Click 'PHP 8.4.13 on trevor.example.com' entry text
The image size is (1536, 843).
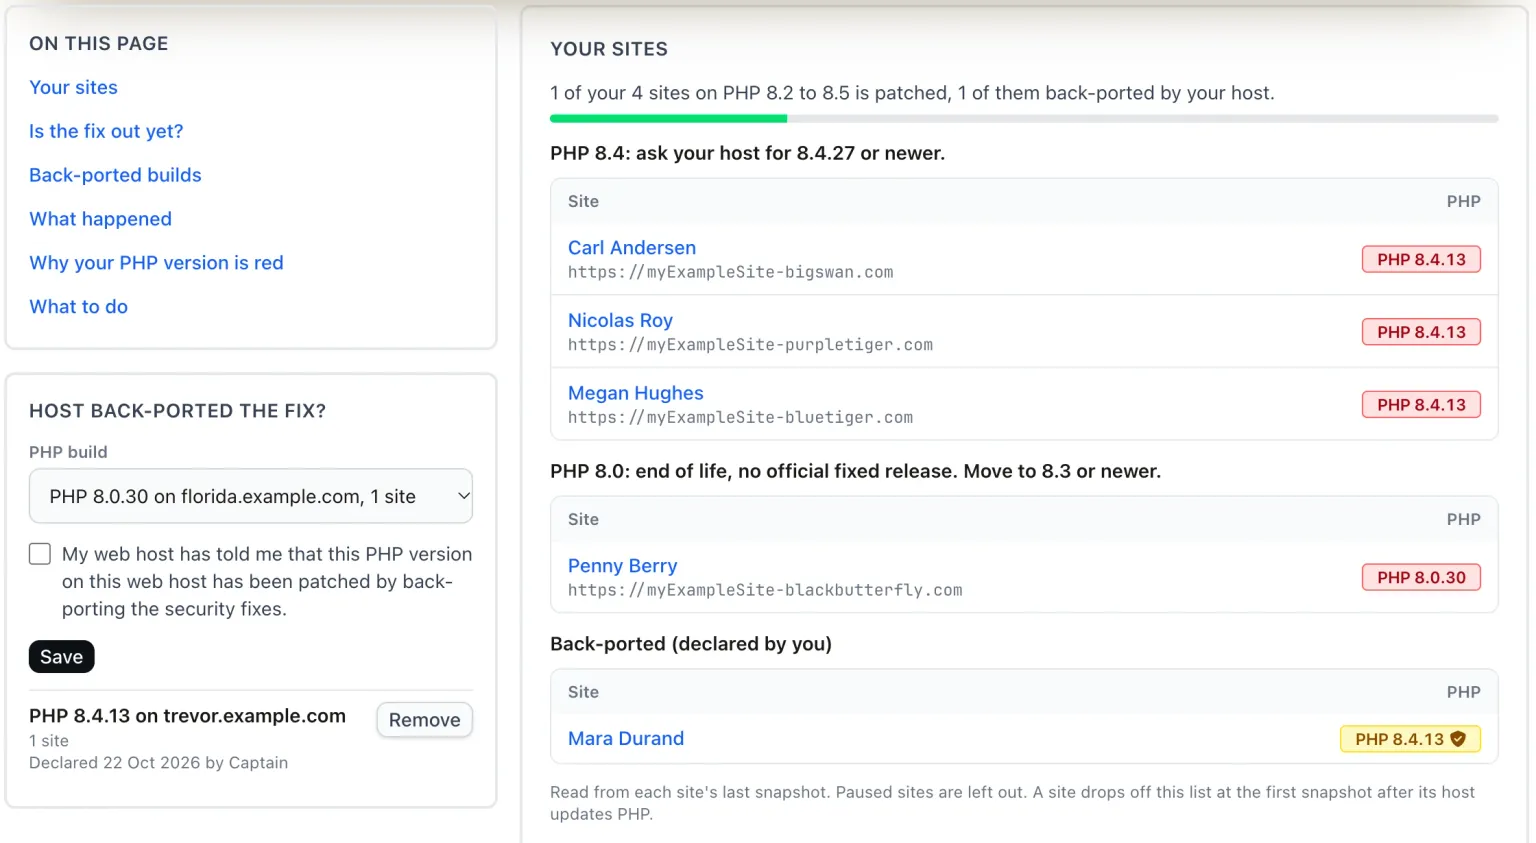pos(187,716)
